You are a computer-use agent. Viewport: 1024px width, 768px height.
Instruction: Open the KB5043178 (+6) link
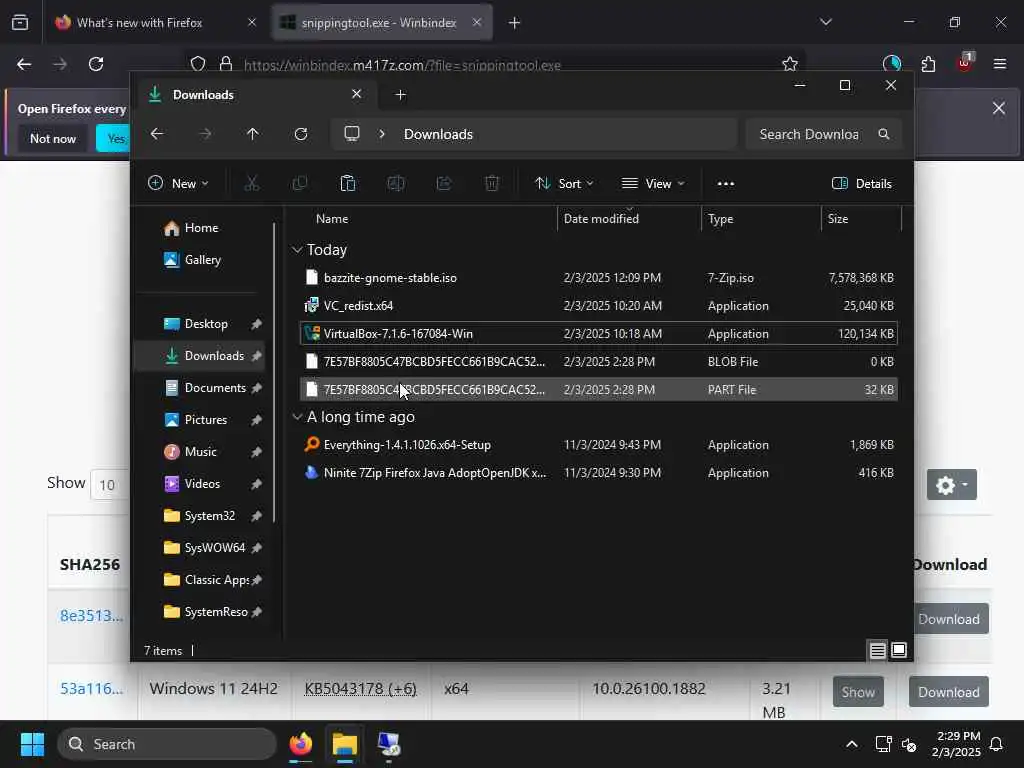(x=360, y=688)
